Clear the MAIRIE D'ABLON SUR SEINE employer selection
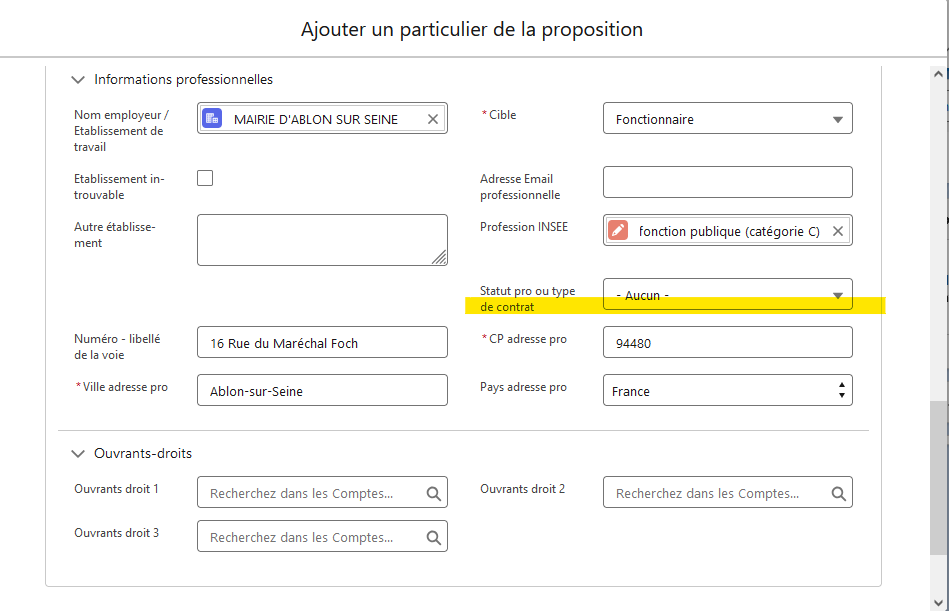The width and height of the screenshot is (949, 611). point(433,119)
